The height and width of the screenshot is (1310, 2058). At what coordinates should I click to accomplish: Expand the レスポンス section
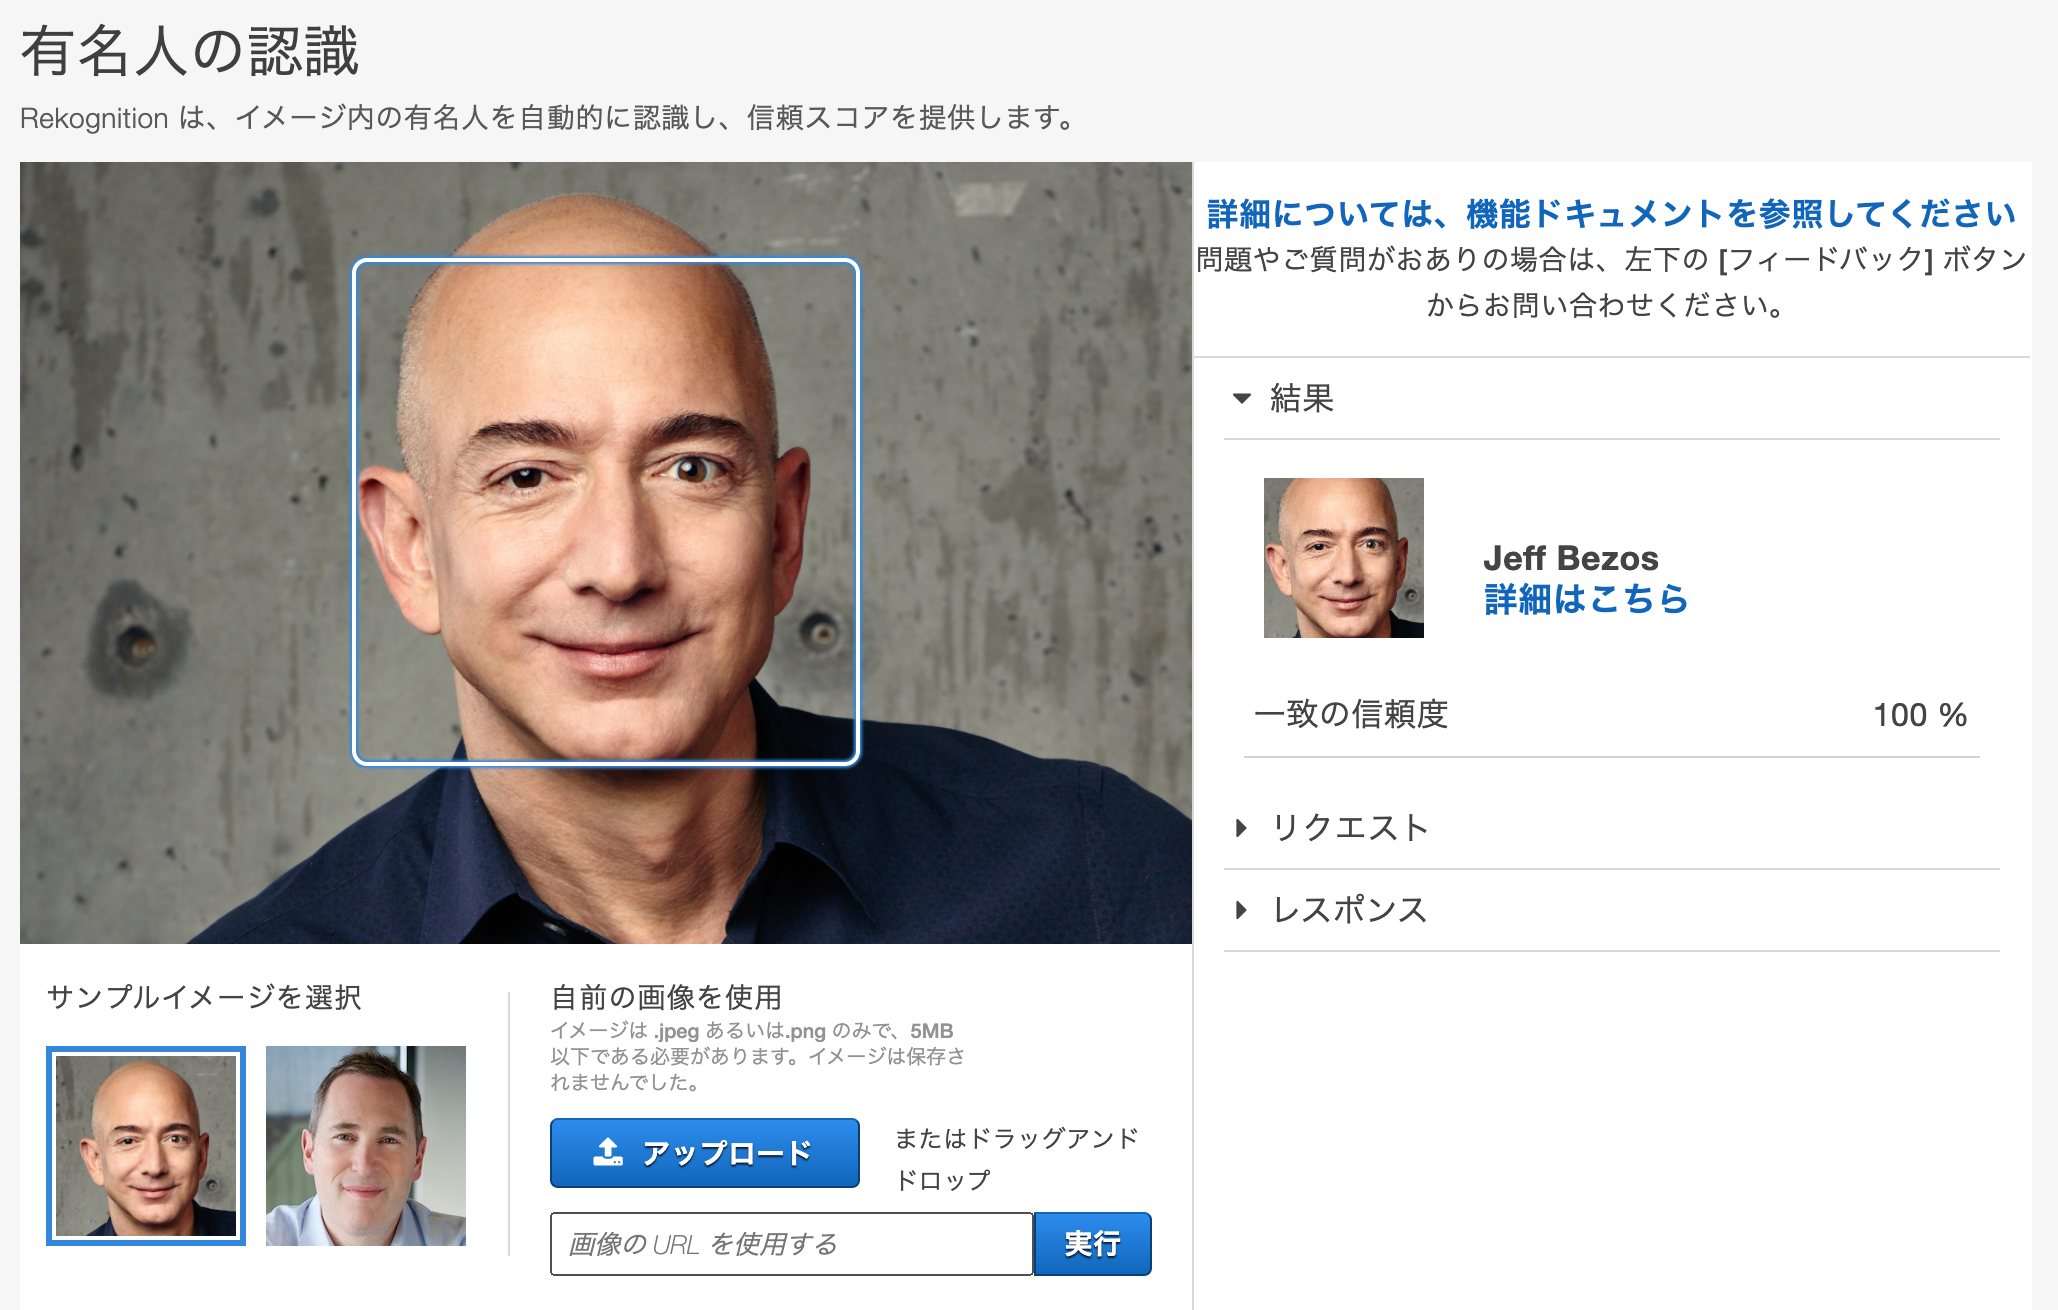click(x=1350, y=910)
